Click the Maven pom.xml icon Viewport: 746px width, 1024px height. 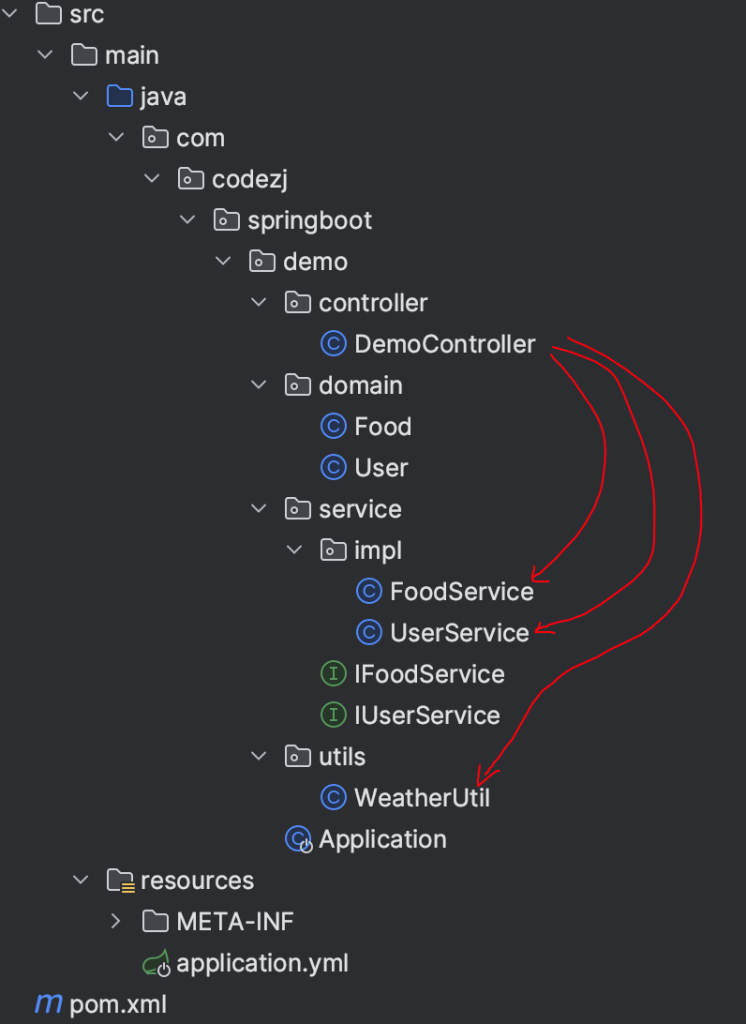(49, 1004)
